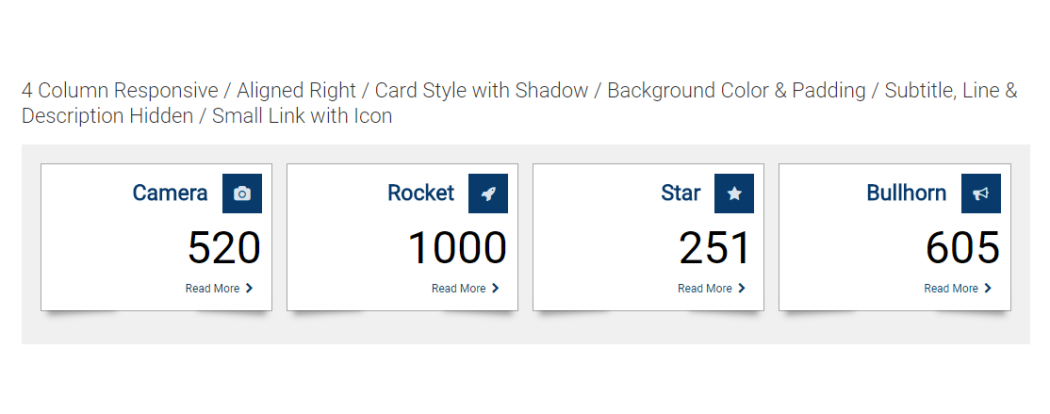Select the Camera card title
Image resolution: width=1050 pixels, height=414 pixels.
(170, 193)
